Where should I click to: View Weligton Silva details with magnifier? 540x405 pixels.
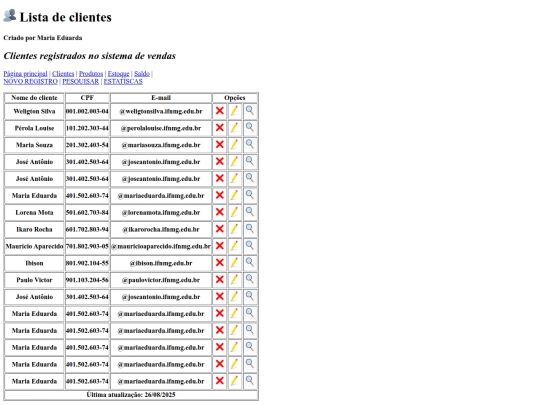click(x=250, y=111)
